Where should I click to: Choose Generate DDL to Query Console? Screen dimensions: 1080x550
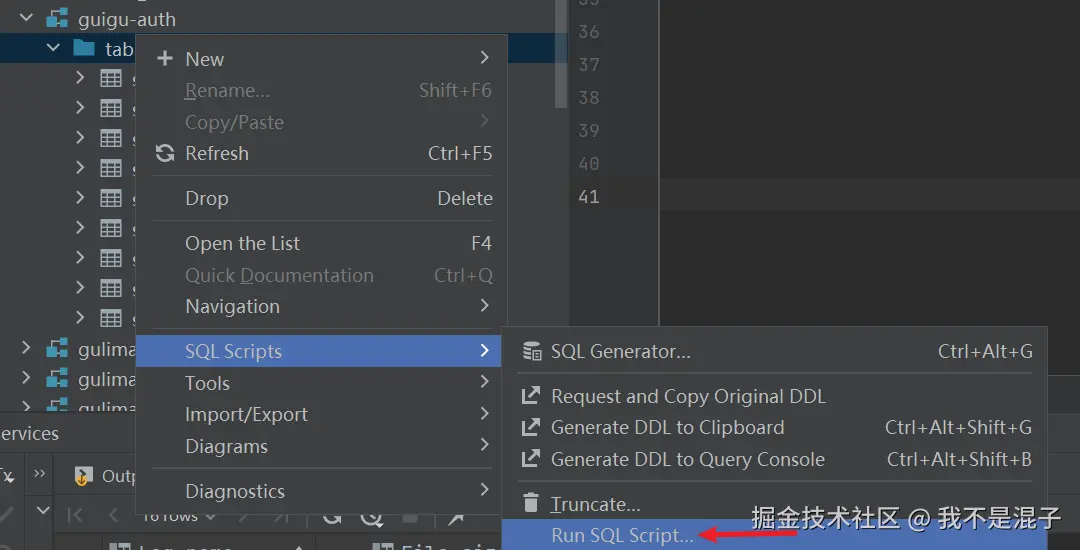point(775,459)
